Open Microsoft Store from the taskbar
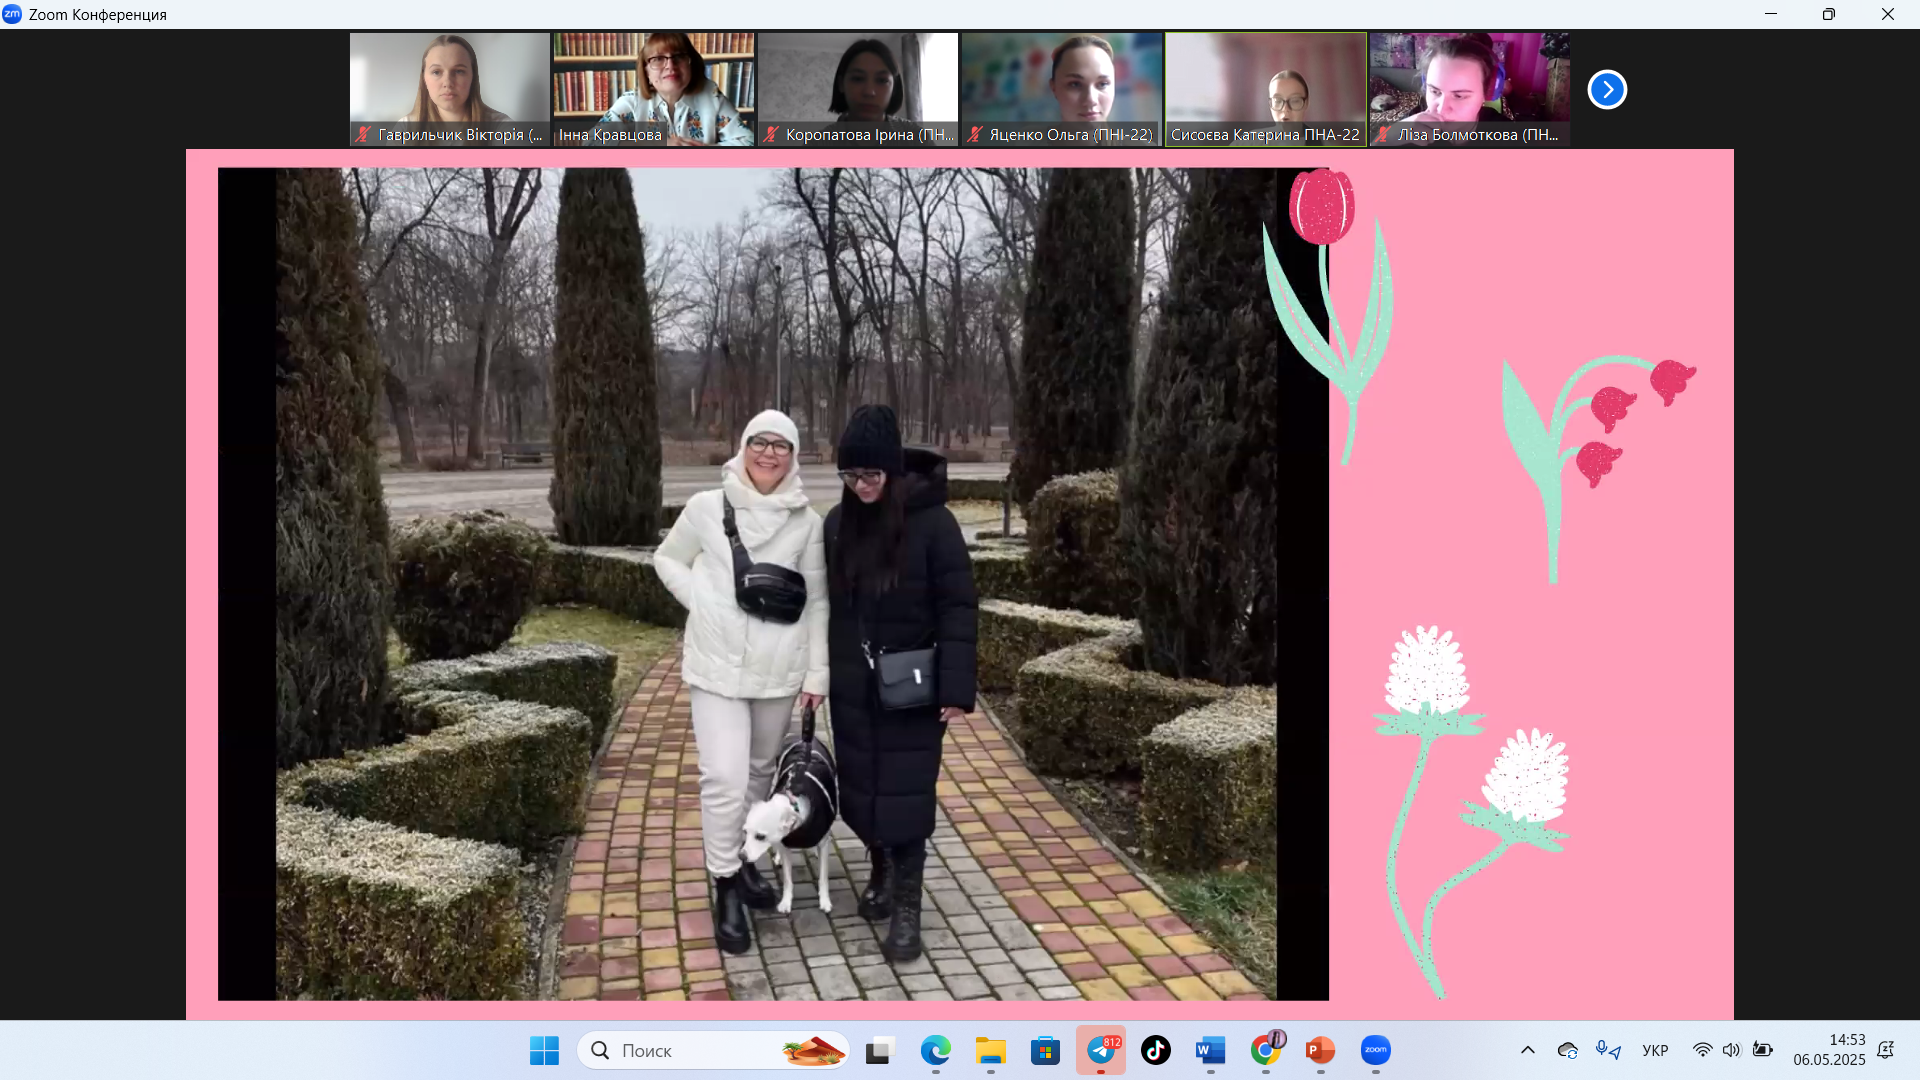The image size is (1920, 1080). (1046, 1050)
